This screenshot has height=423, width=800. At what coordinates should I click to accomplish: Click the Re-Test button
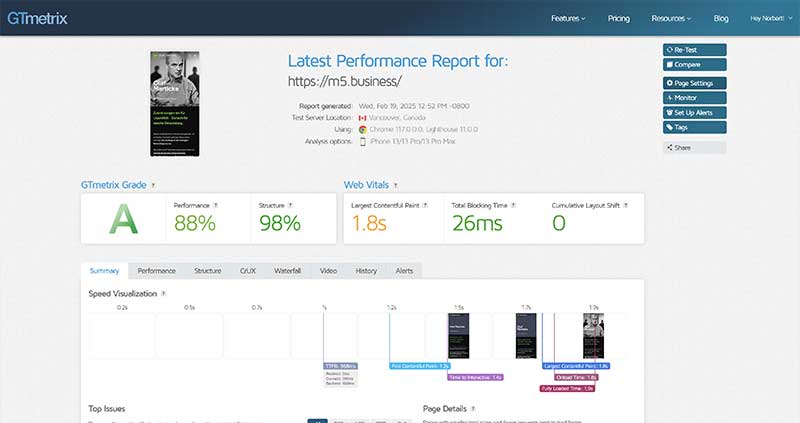coord(694,50)
